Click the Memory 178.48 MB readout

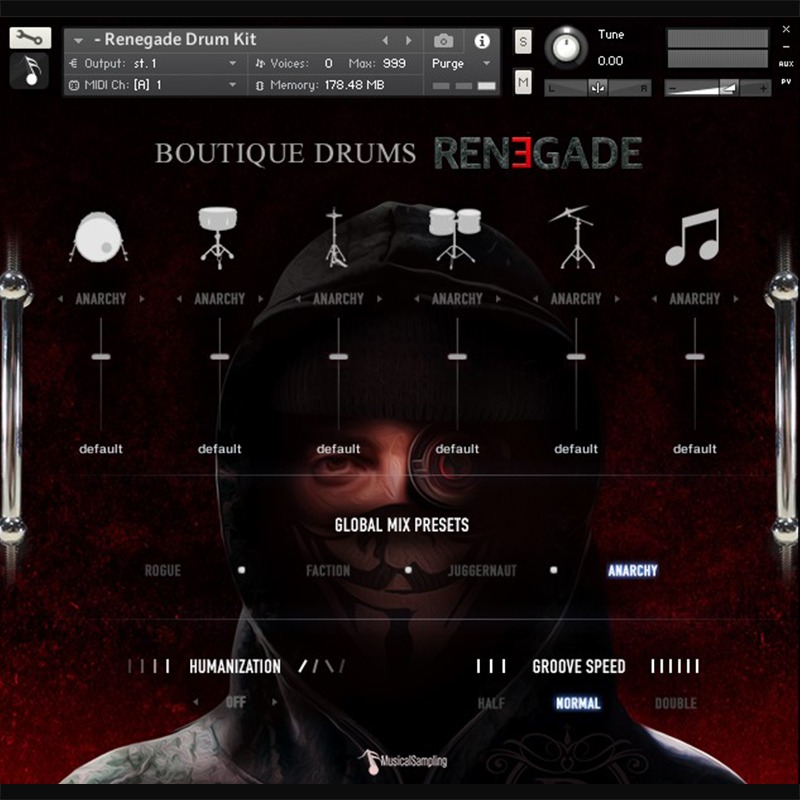tap(328, 85)
